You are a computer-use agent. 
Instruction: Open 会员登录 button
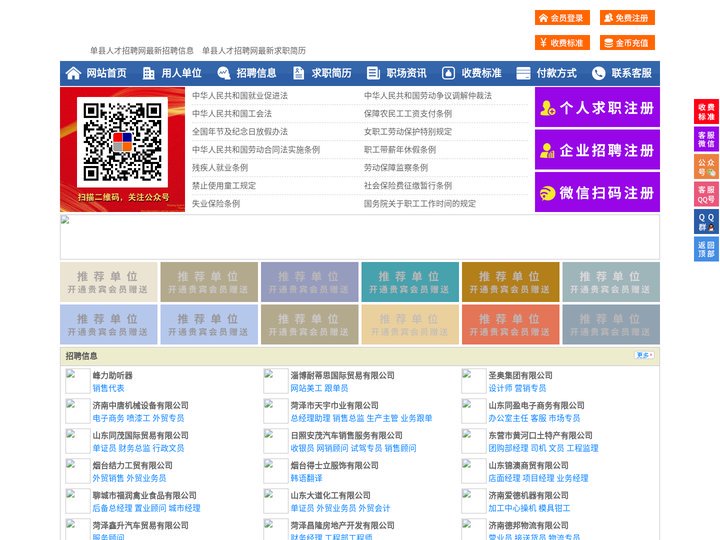coord(562,18)
